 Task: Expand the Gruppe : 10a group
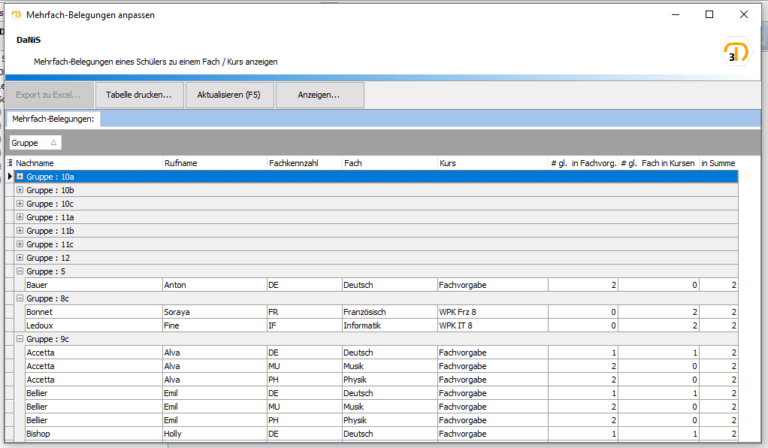20,176
